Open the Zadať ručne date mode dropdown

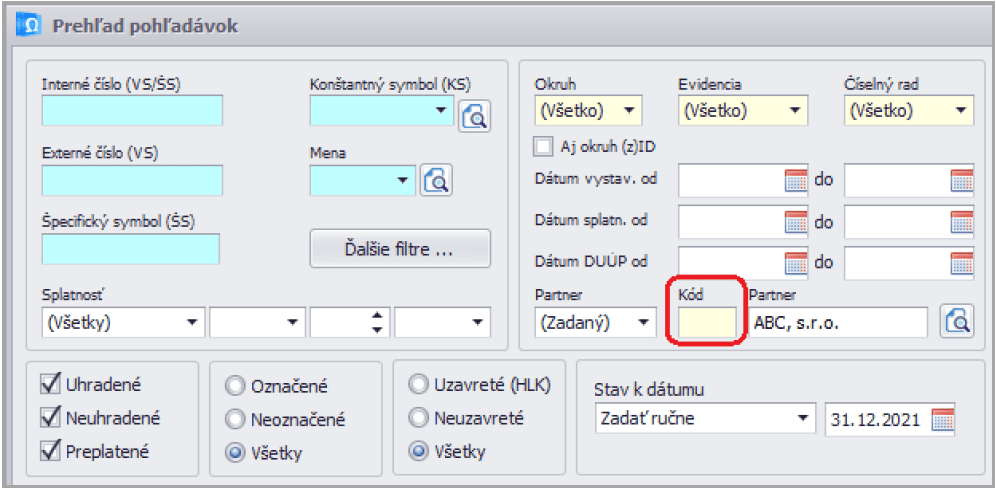pyautogui.click(x=802, y=419)
